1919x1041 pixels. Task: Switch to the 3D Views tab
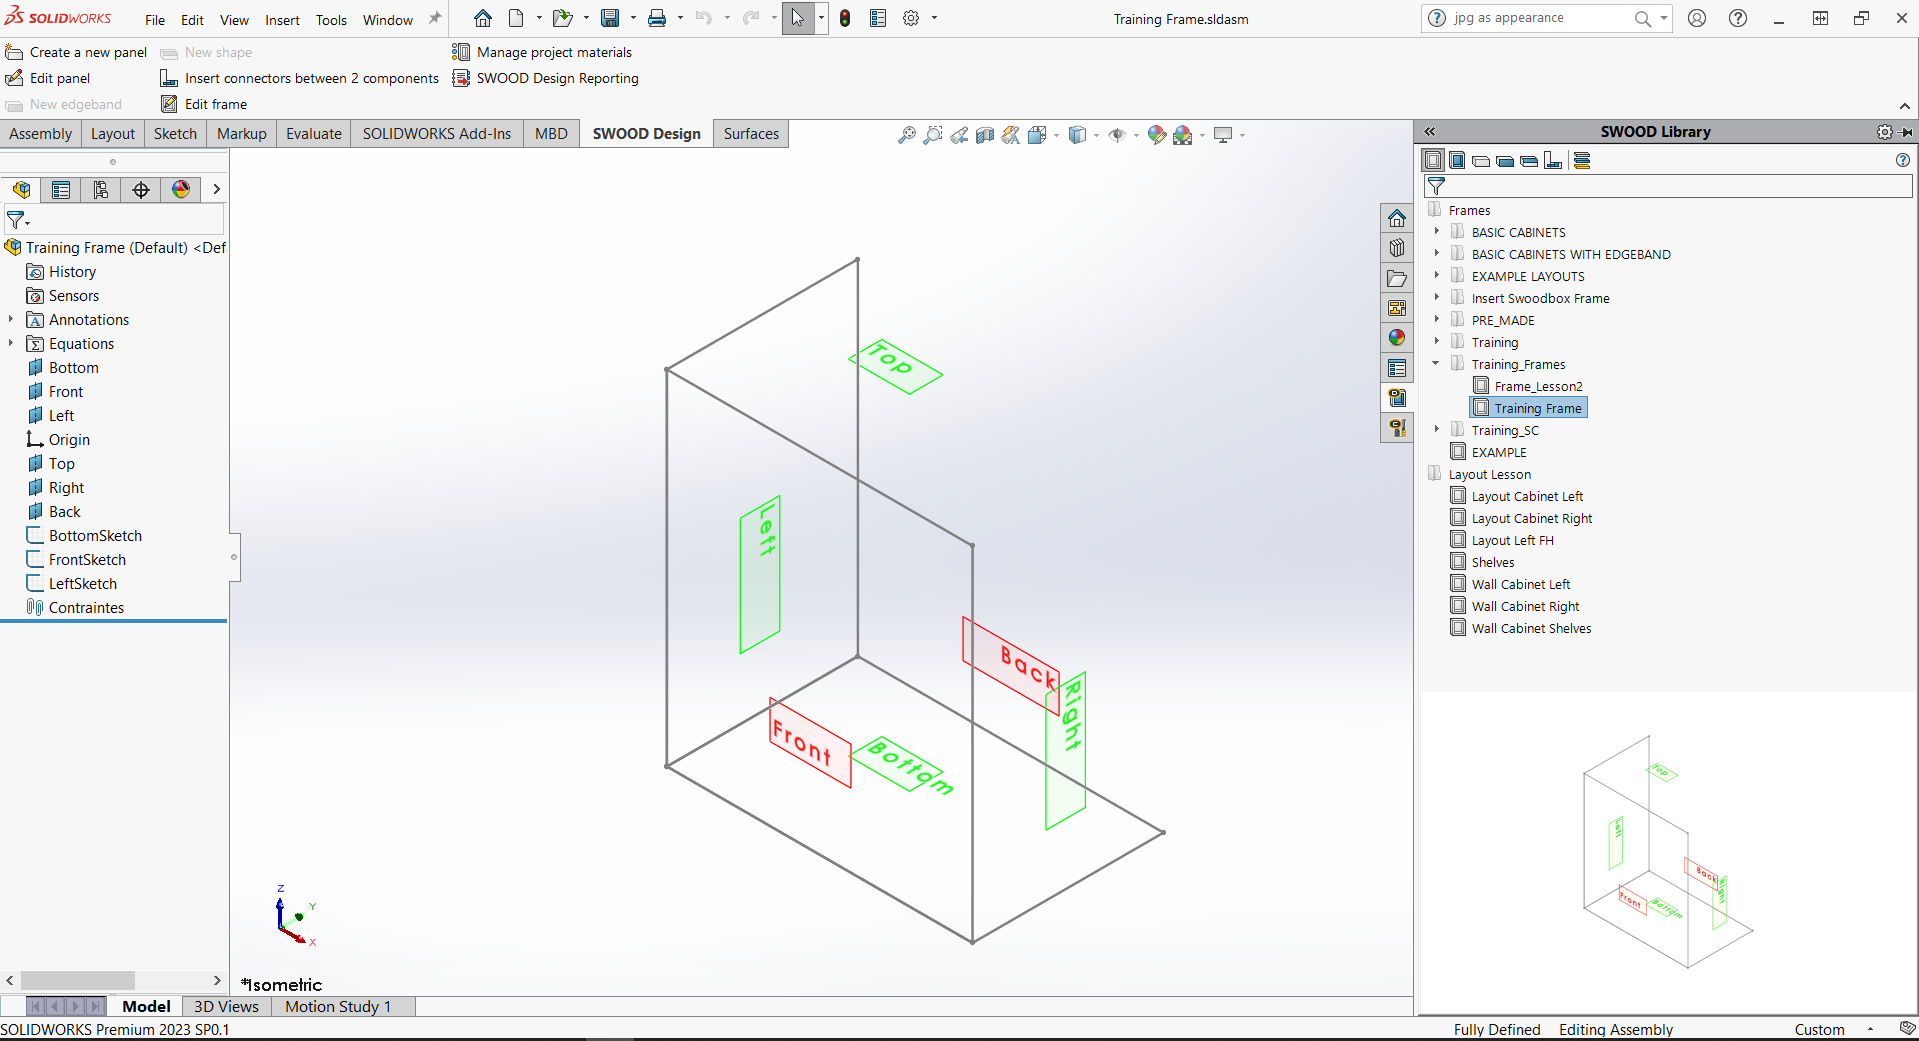(226, 1007)
